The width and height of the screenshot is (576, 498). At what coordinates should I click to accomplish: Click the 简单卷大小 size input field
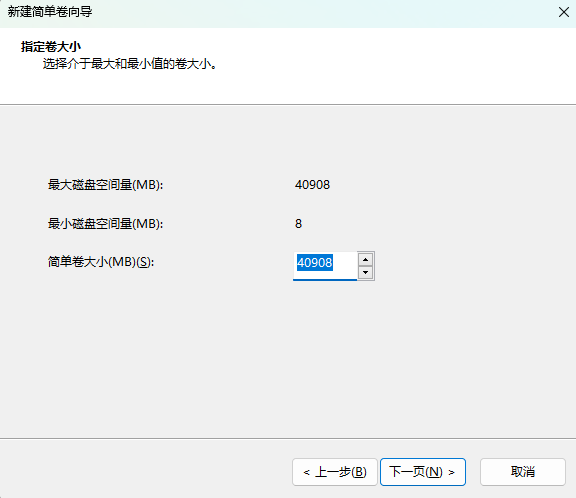coord(325,266)
